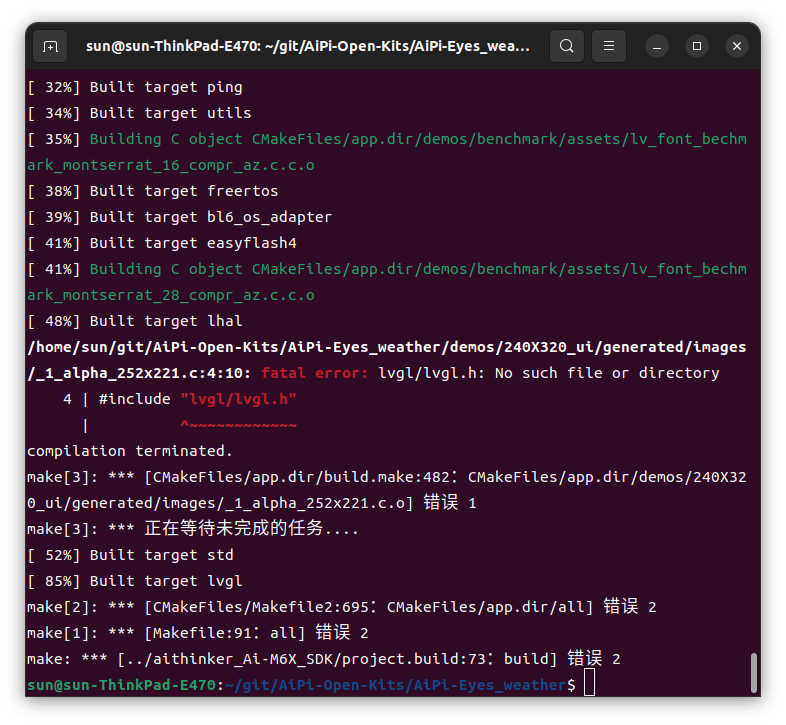Viewport: 786px width, 725px height.
Task: Maximize the terminal window
Action: [x=697, y=46]
